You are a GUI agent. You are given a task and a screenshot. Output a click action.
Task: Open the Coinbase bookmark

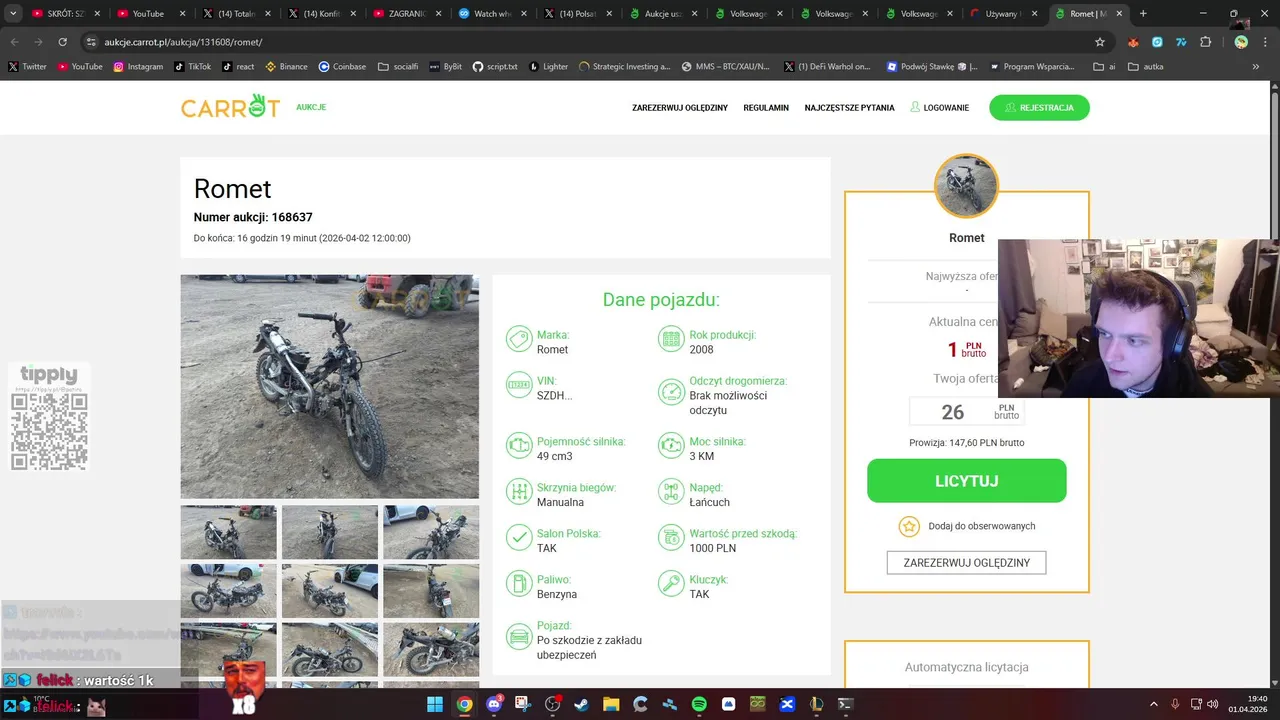(x=342, y=67)
